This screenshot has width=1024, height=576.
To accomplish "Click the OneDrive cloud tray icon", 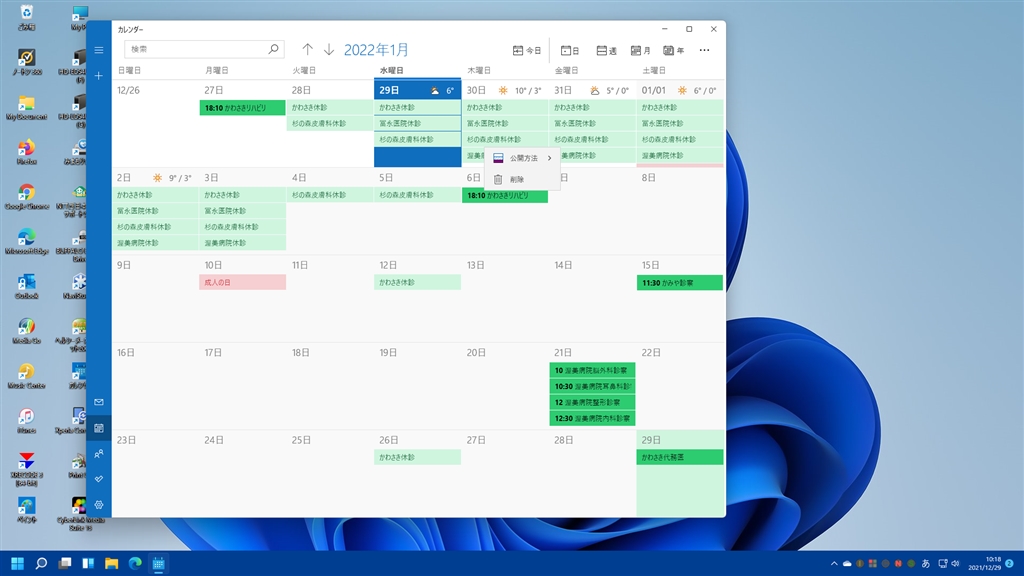I will coord(847,564).
